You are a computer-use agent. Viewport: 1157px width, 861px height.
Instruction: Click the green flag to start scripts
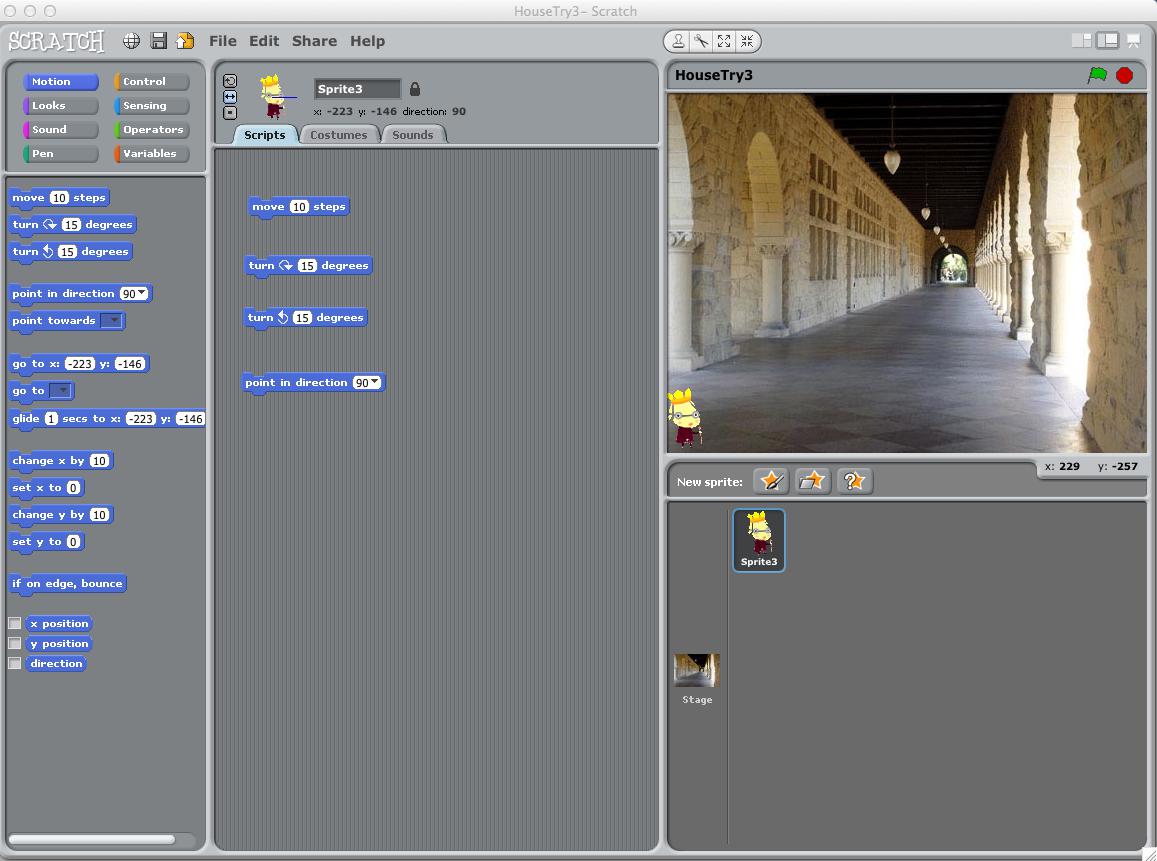[1097, 75]
